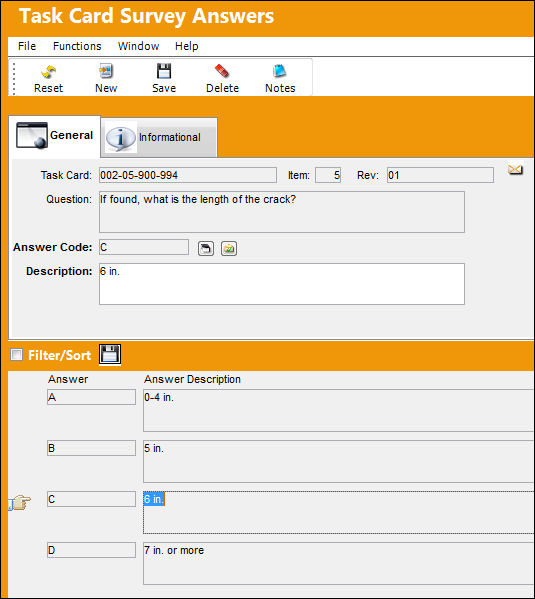Enable the Filter/Sort checkbox
Screen dimensions: 535x599
16,355
